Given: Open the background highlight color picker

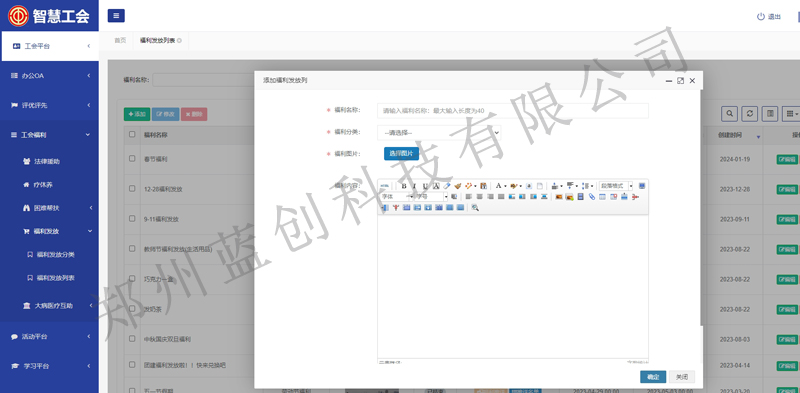Looking at the screenshot, I should point(516,186).
